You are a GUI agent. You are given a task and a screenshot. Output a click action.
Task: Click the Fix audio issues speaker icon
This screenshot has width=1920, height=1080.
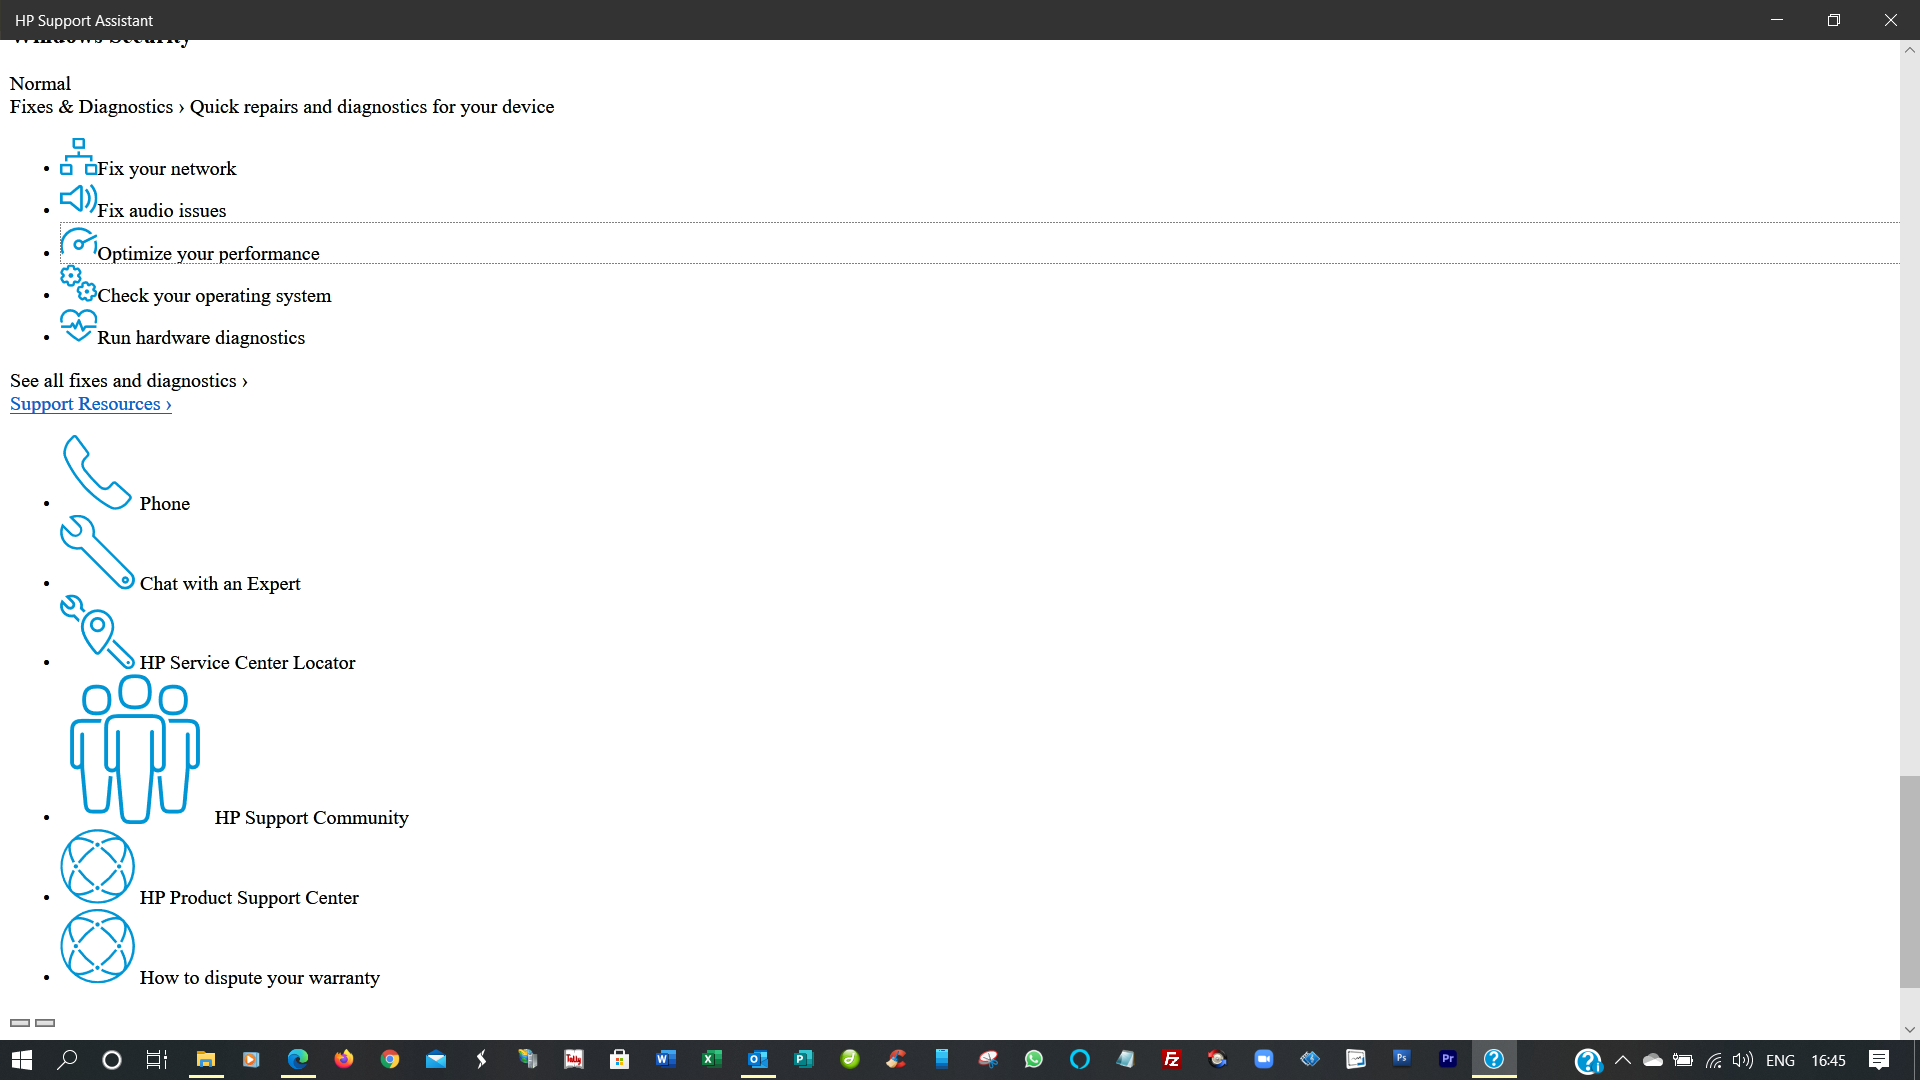coord(78,200)
